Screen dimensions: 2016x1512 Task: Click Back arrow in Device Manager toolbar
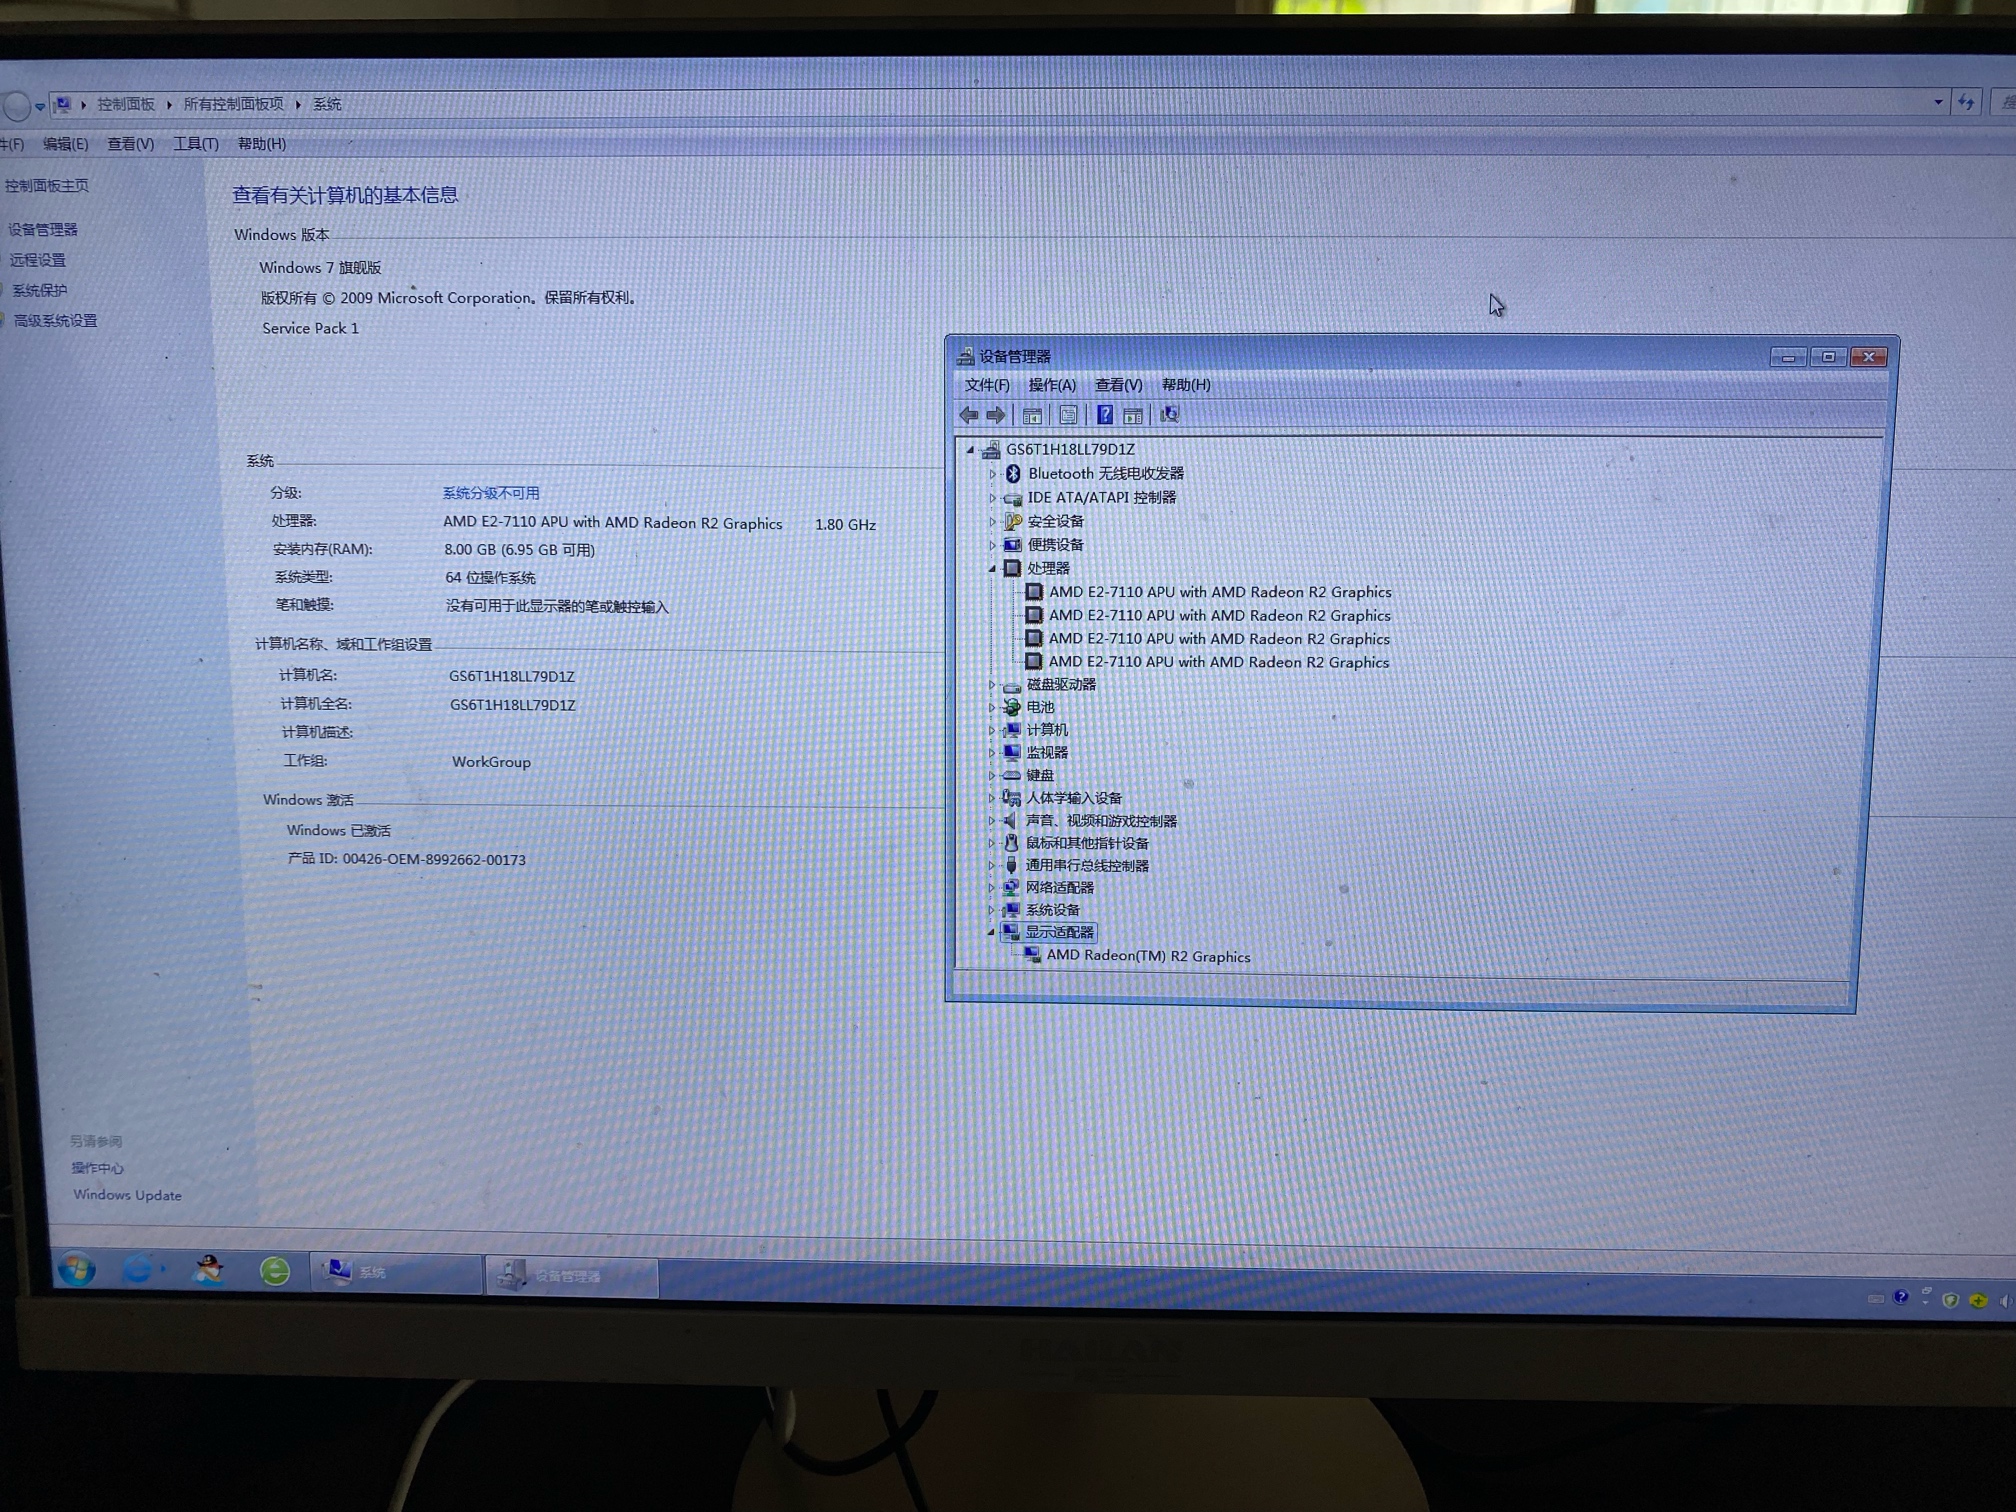coord(968,415)
